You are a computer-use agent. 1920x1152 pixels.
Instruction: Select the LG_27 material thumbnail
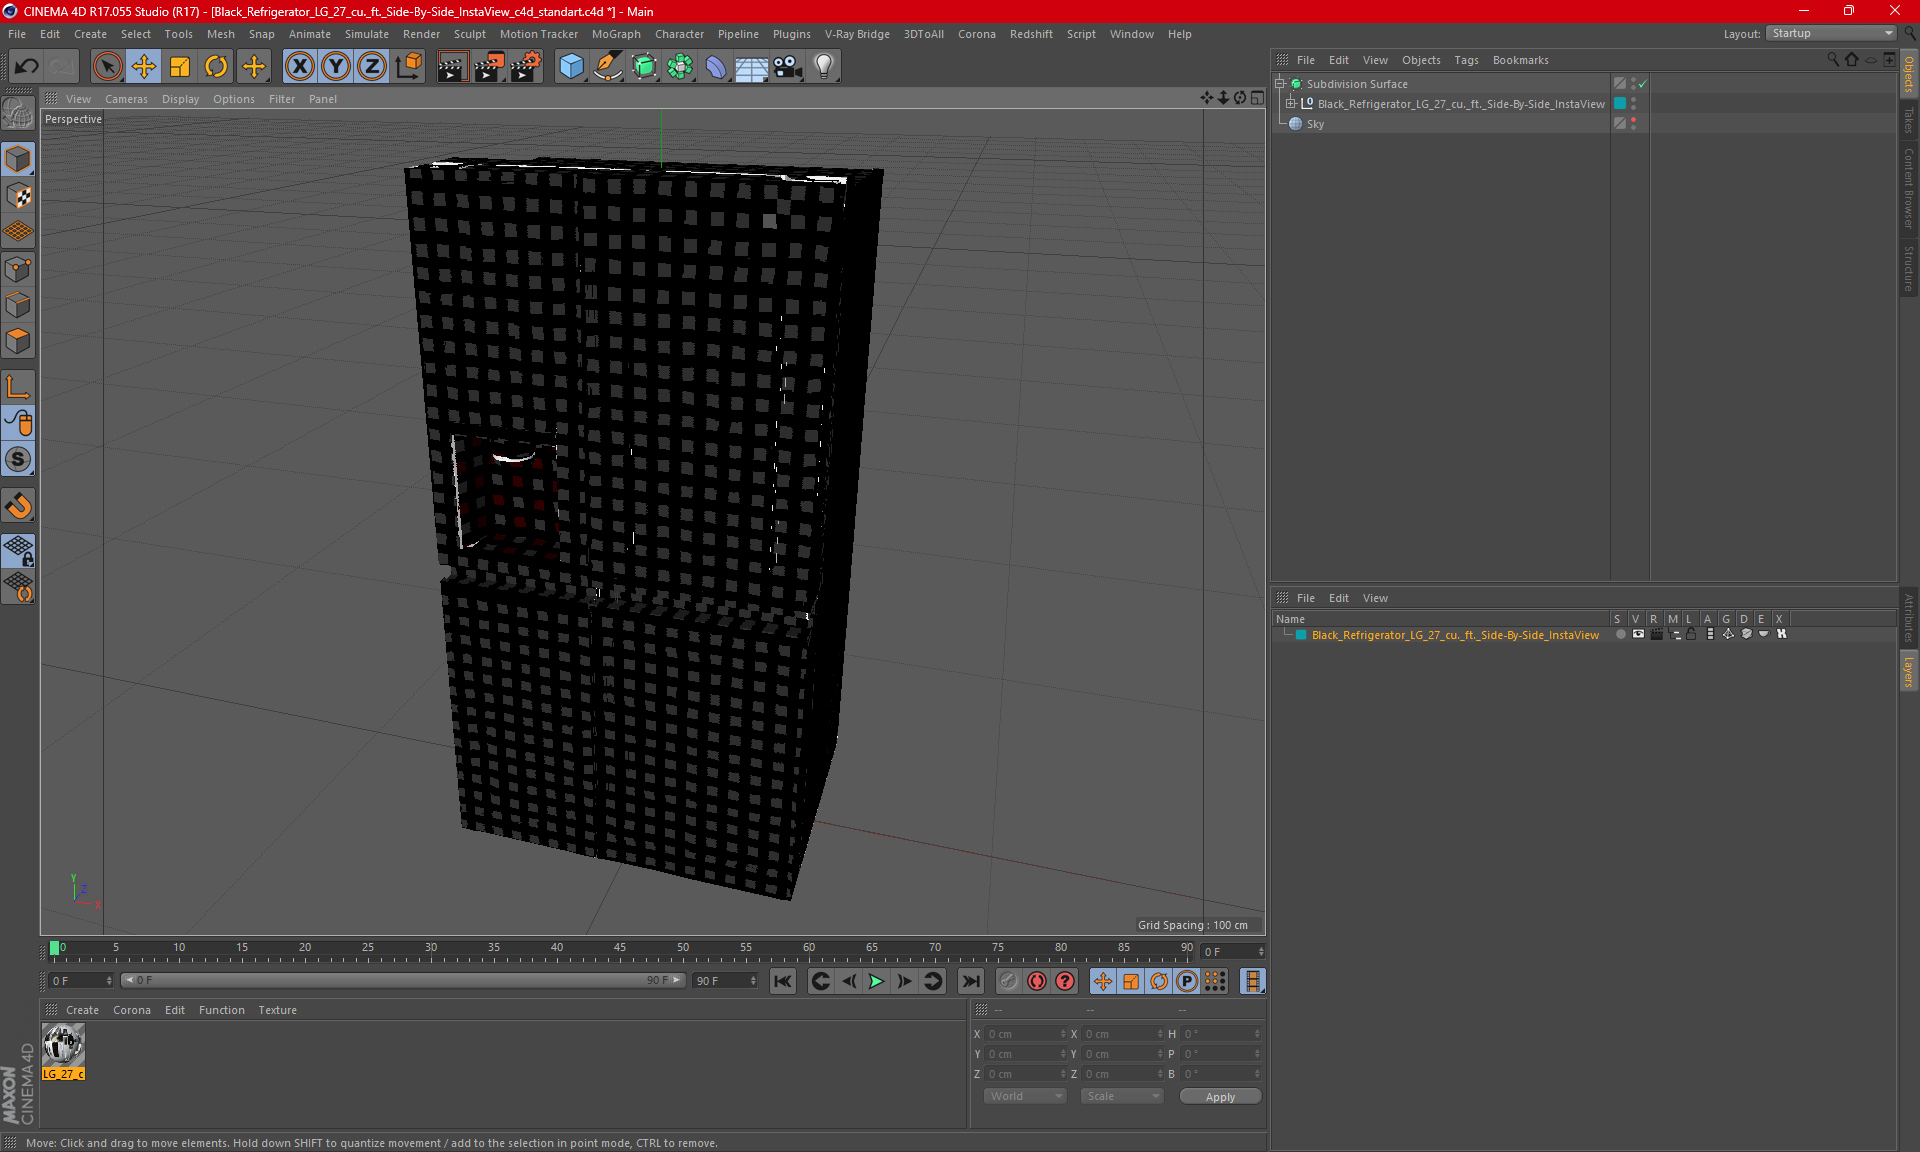point(63,1045)
